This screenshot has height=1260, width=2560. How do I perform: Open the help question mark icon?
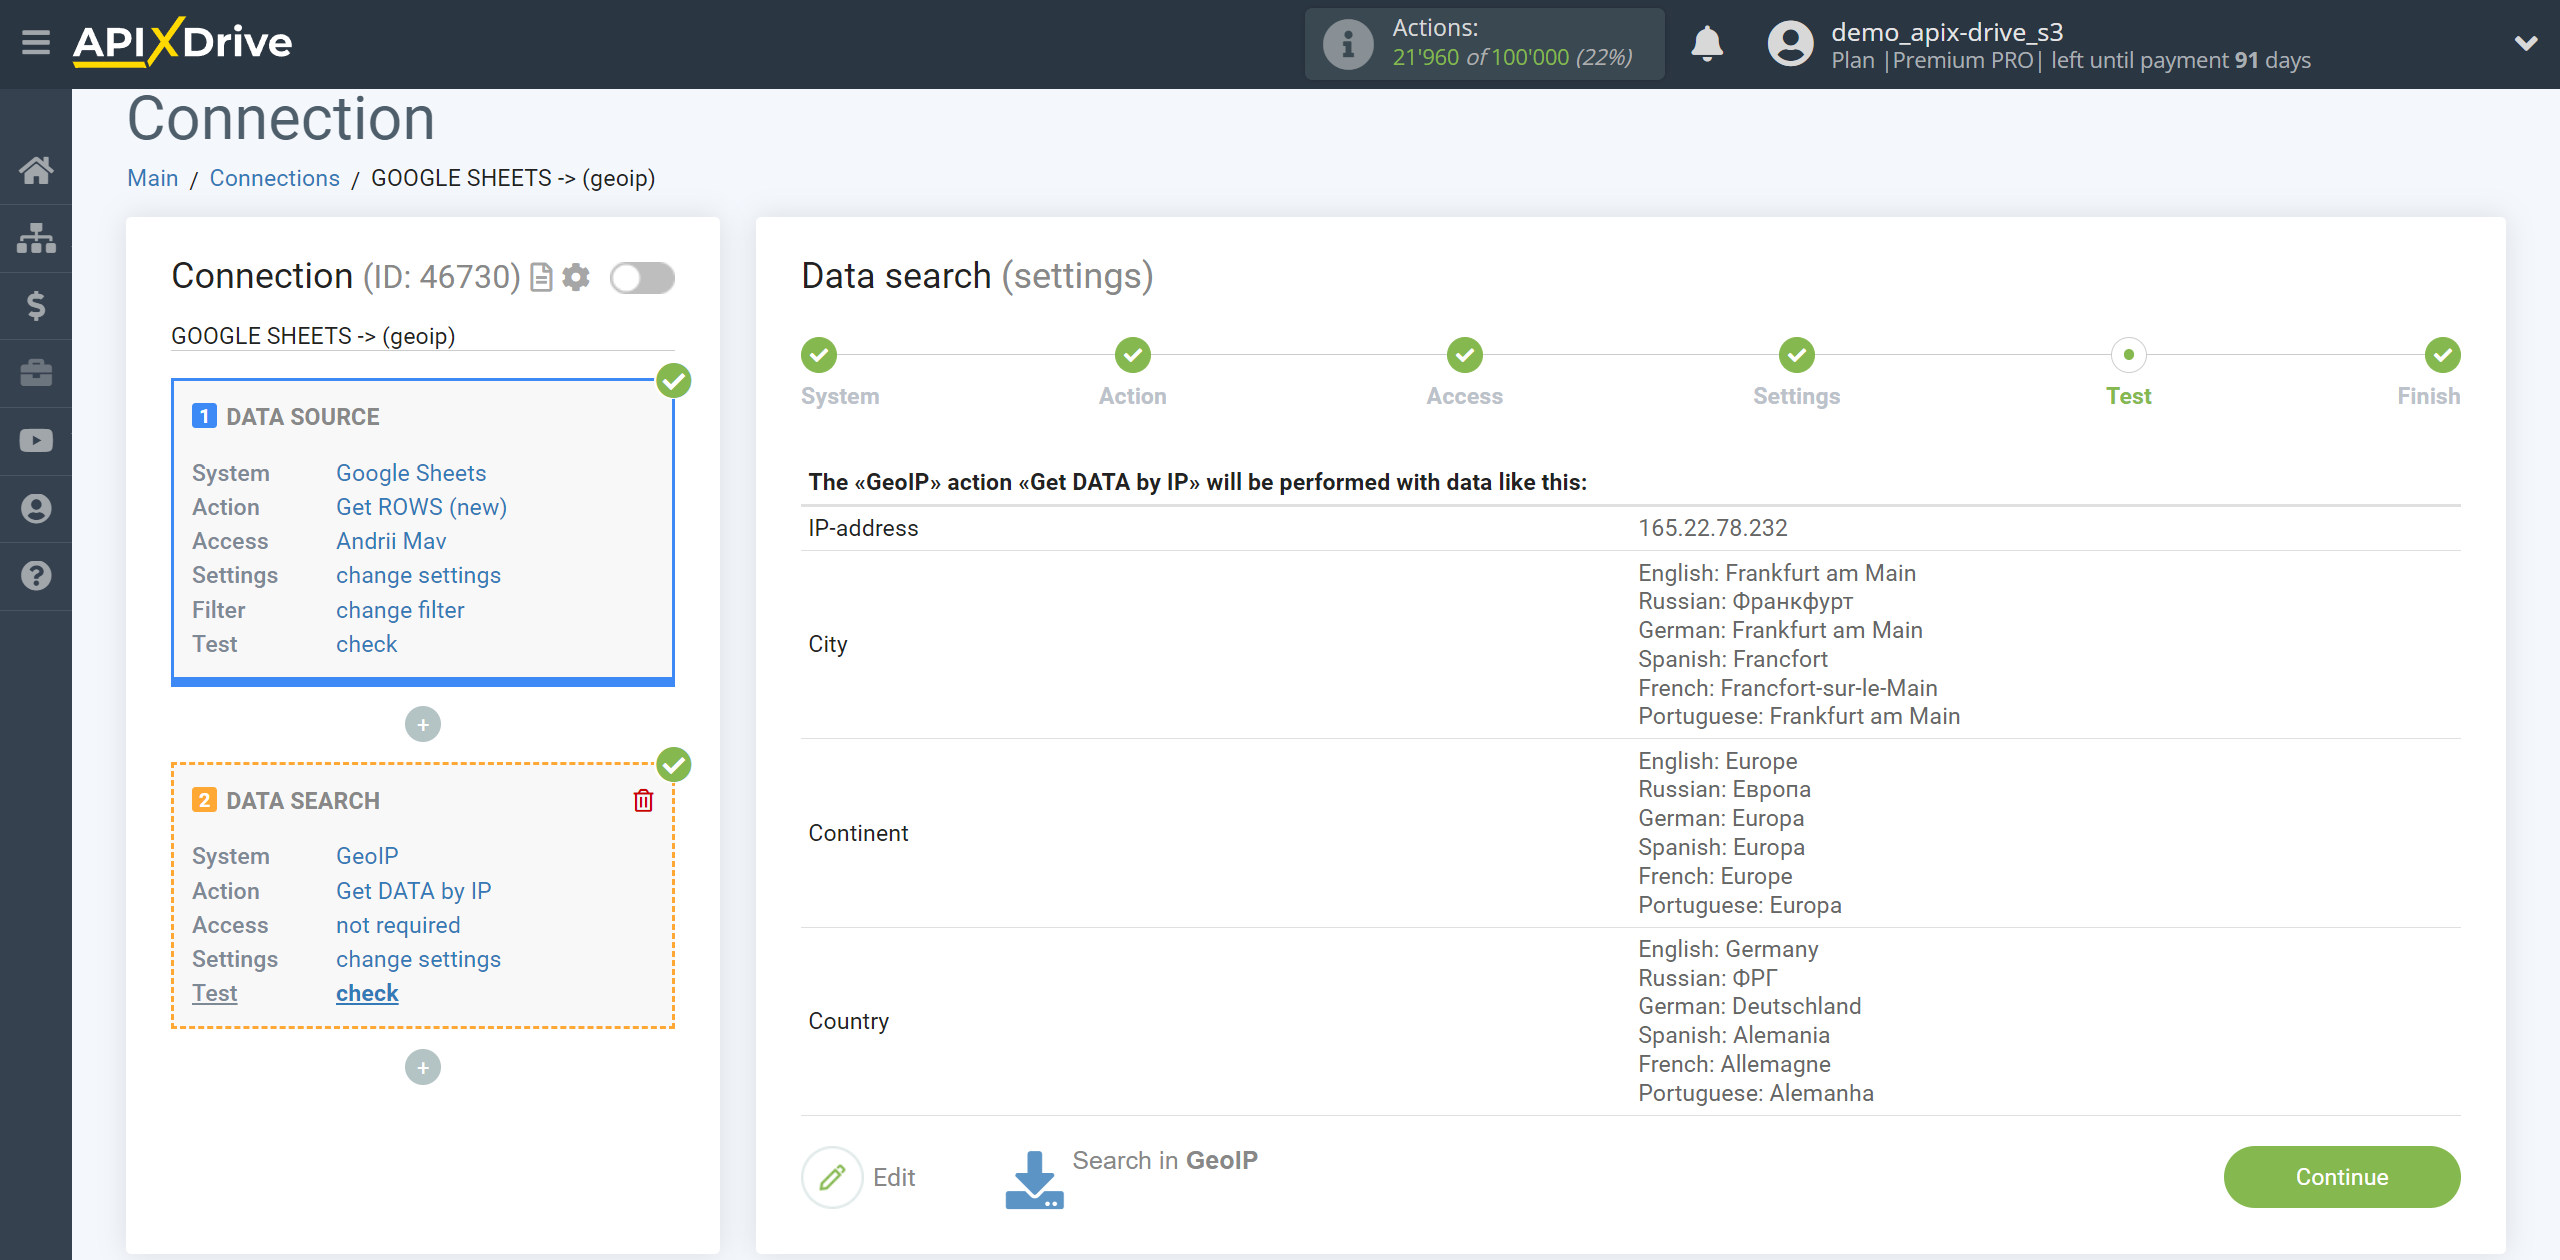click(36, 576)
